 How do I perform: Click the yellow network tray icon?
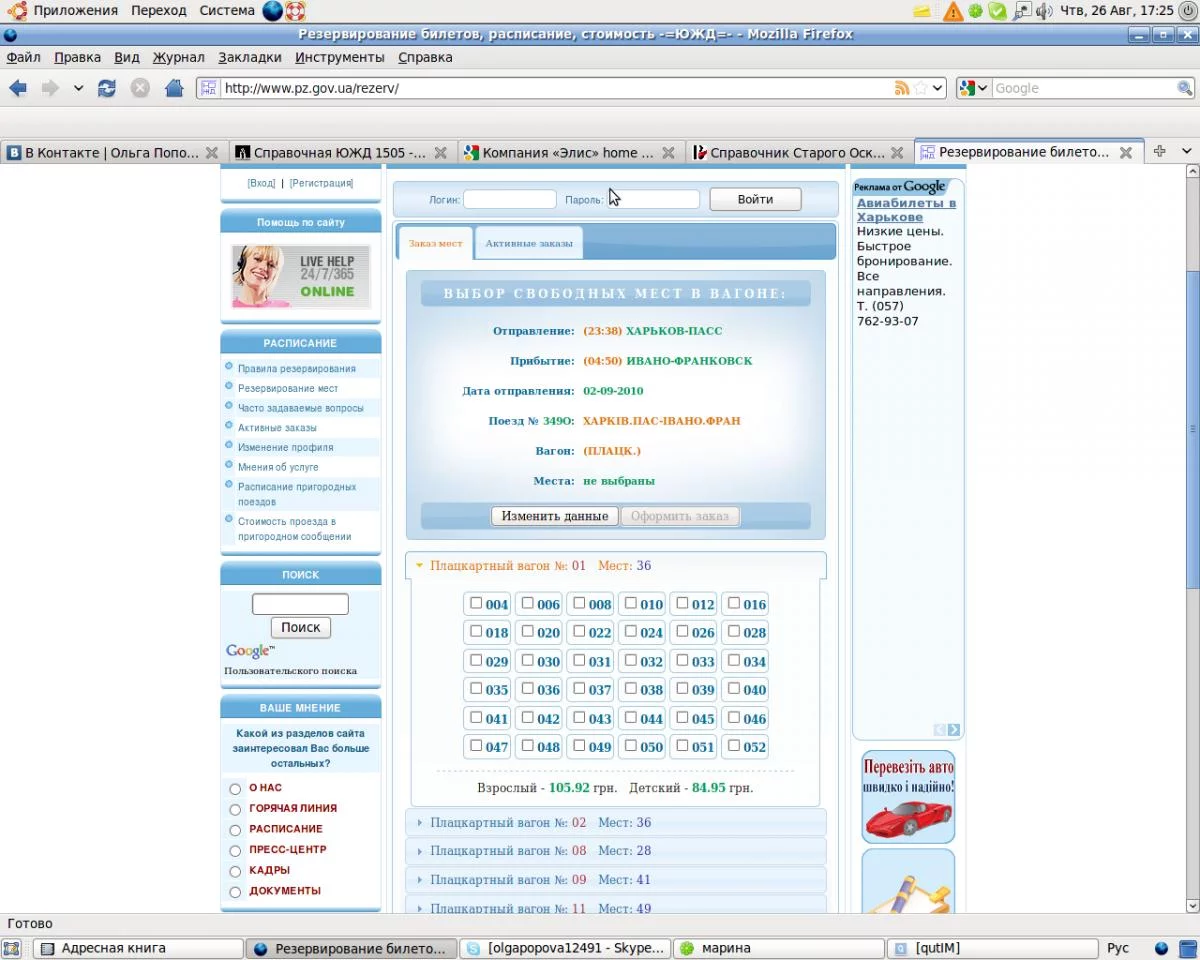coord(922,11)
